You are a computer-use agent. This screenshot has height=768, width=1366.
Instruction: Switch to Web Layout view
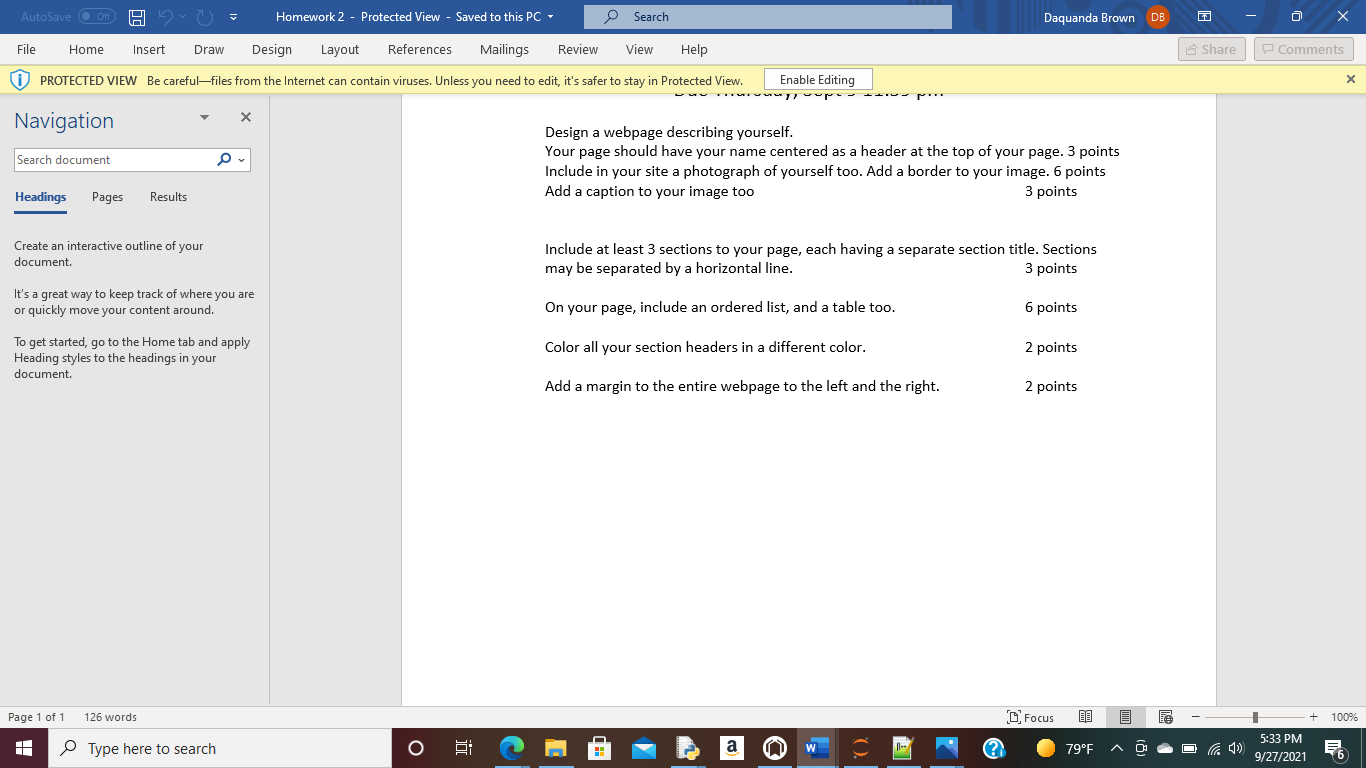pyautogui.click(x=1165, y=717)
